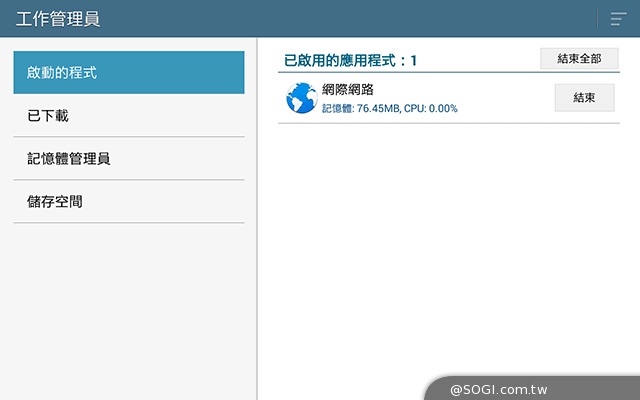Go to the 儲存空間 tab
The width and height of the screenshot is (640, 400).
pyautogui.click(x=129, y=202)
